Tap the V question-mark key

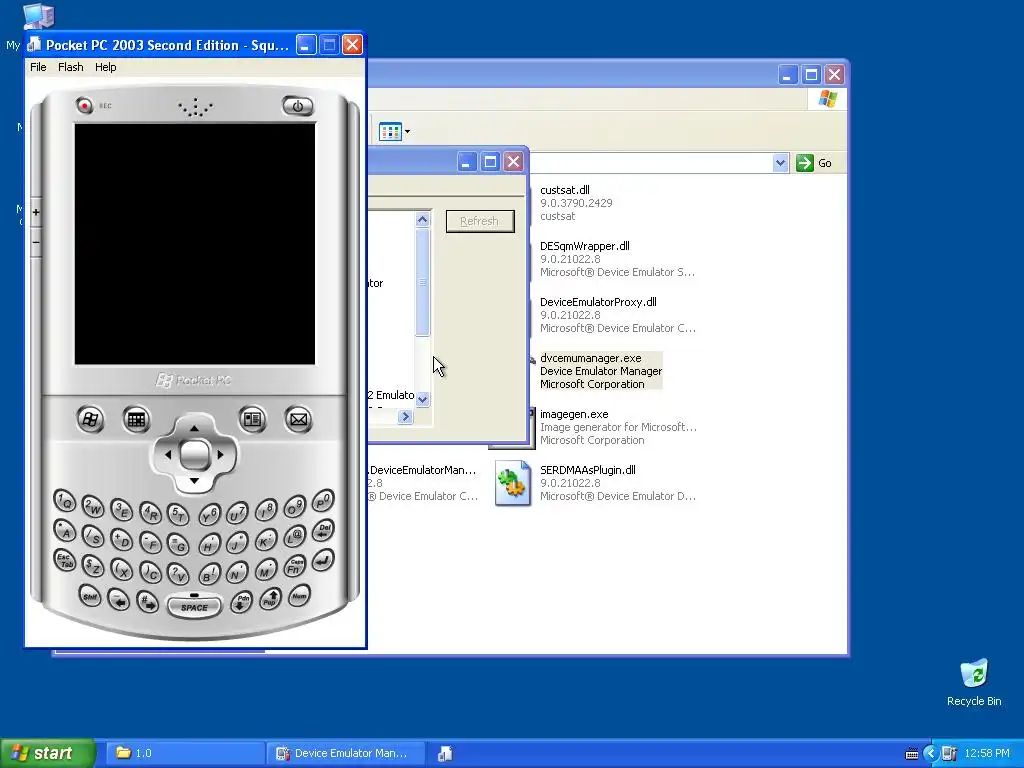178,573
